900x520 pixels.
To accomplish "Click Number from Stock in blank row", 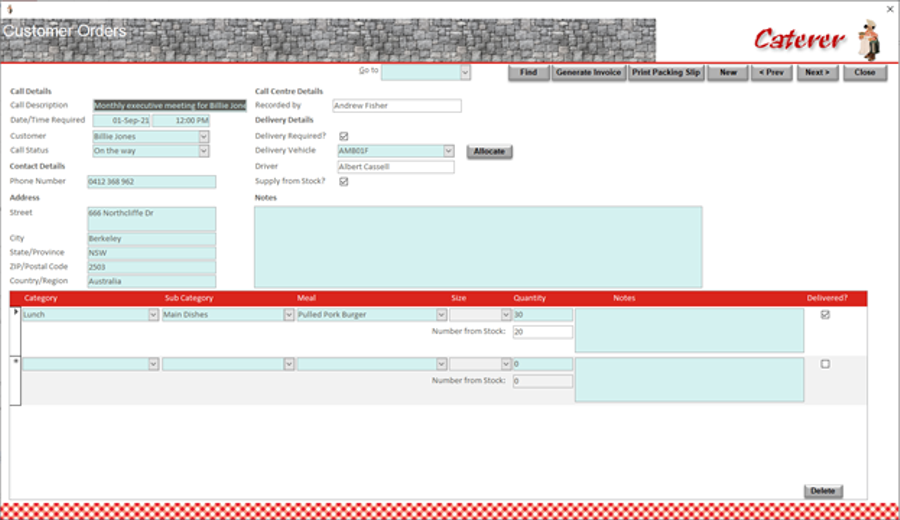I will click(x=542, y=381).
